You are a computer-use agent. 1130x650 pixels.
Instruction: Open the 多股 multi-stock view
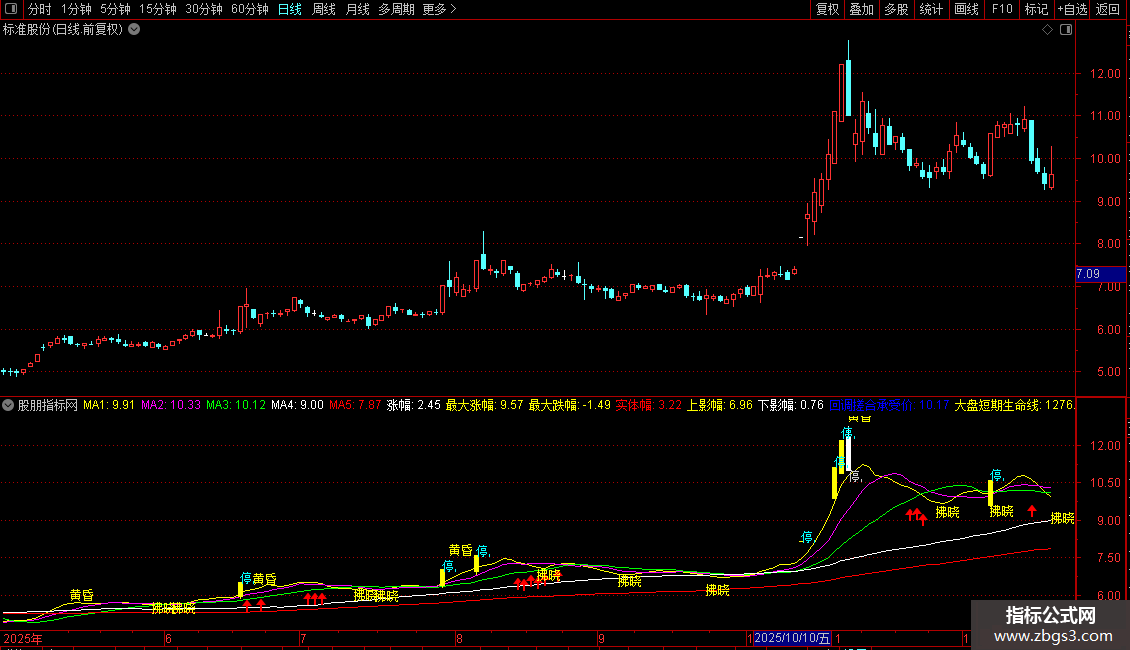pos(896,9)
